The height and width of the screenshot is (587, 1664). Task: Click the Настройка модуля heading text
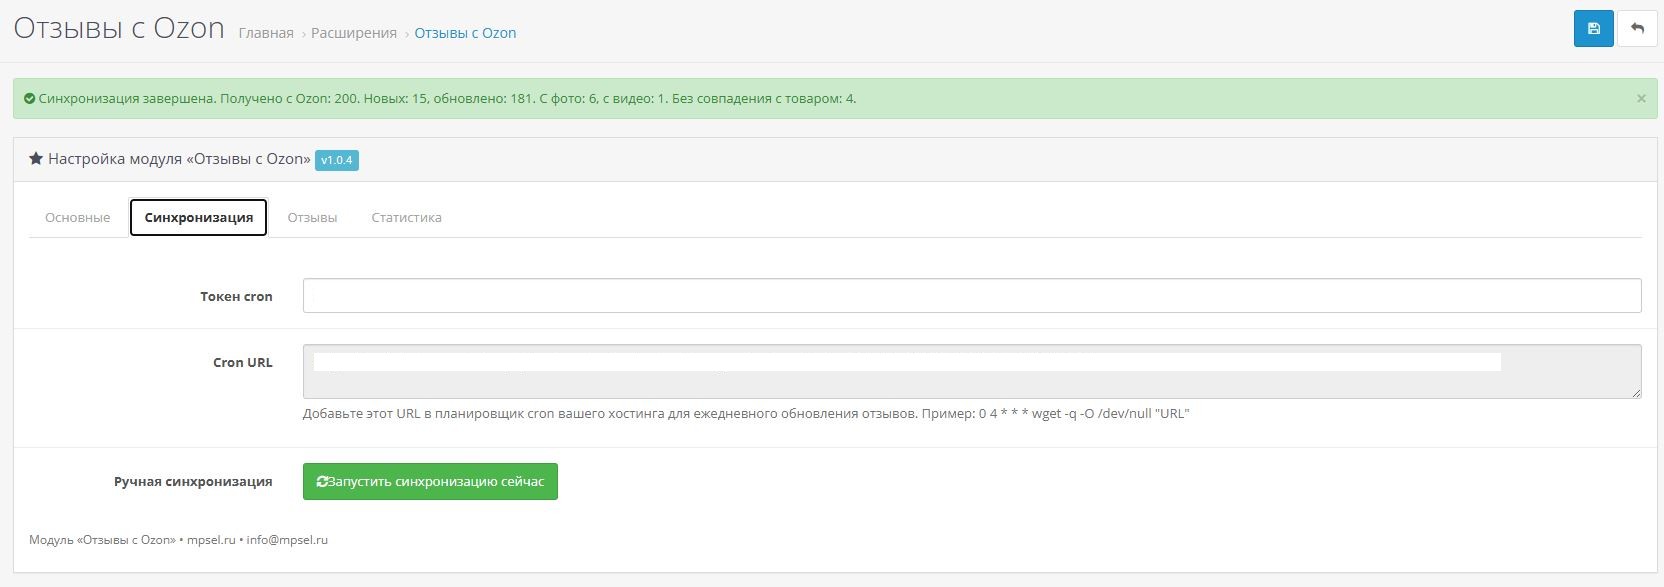coord(178,159)
